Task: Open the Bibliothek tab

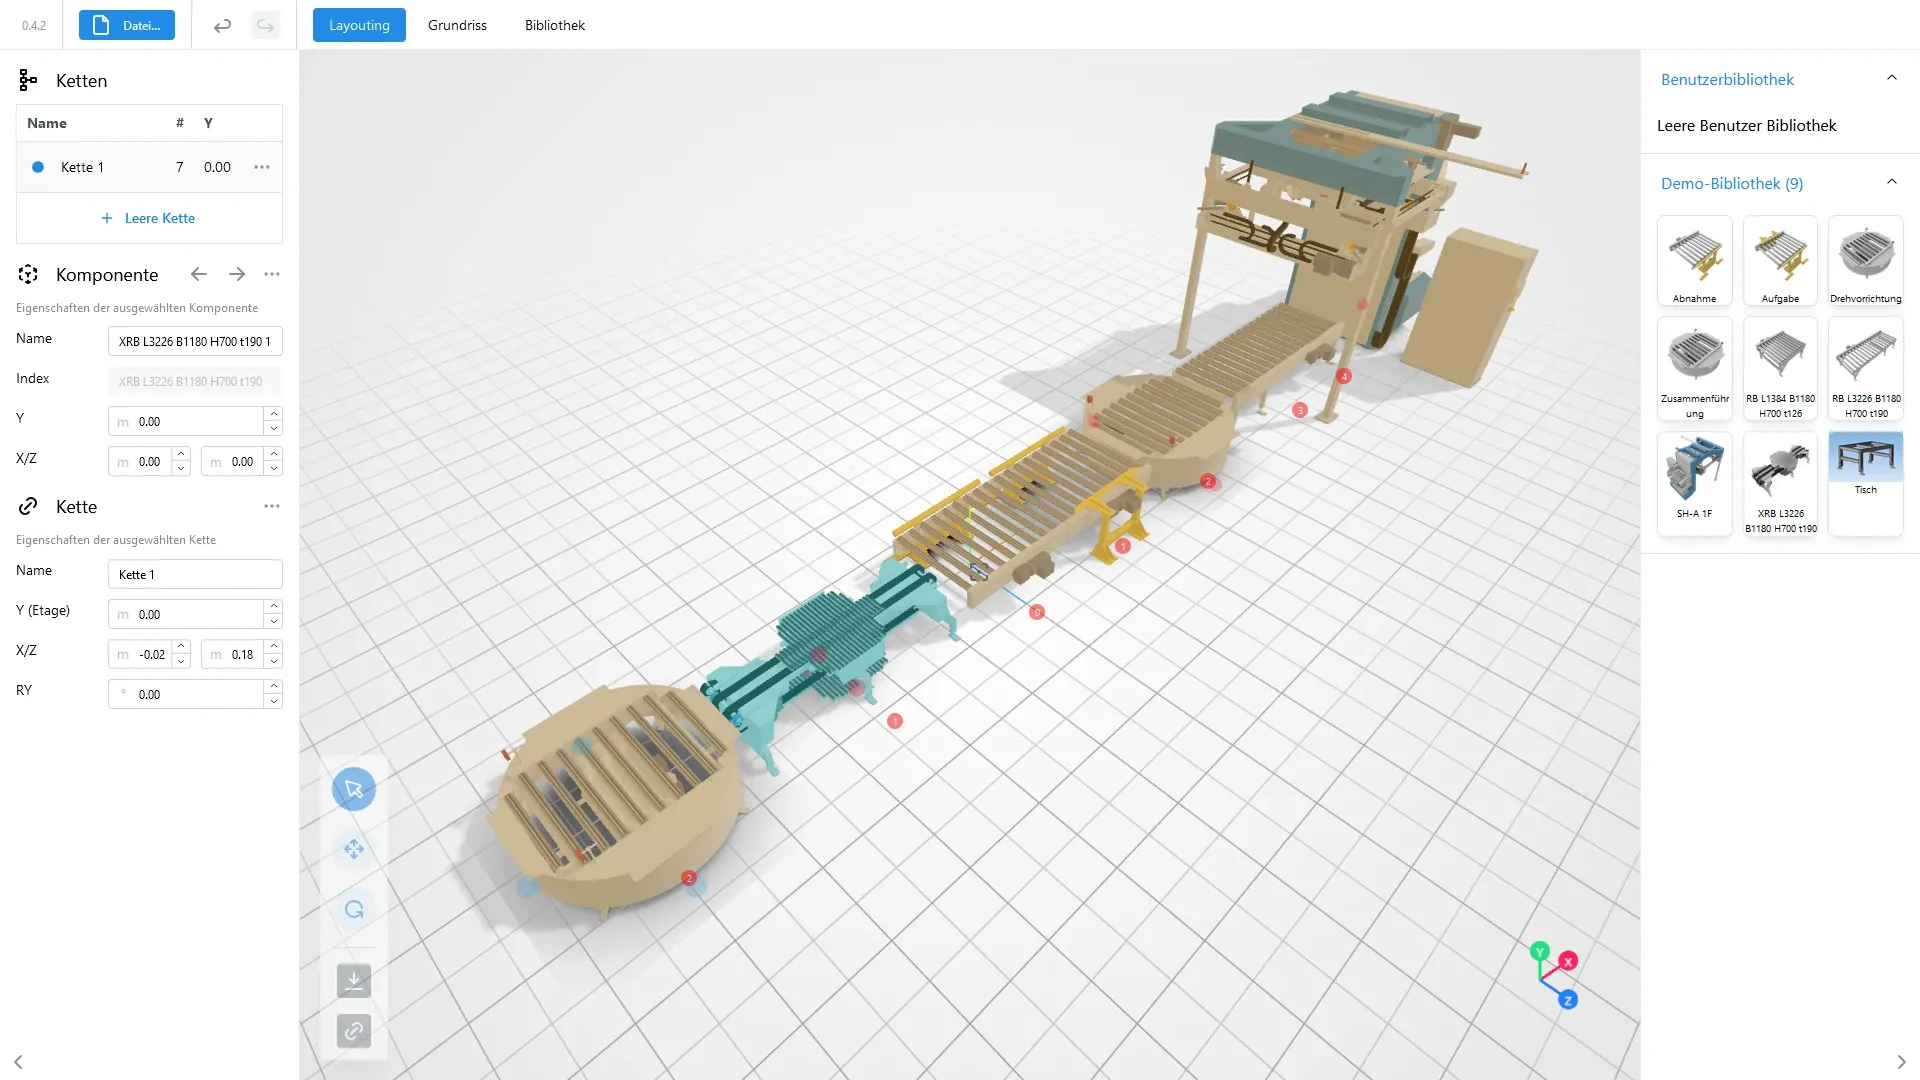Action: click(554, 25)
